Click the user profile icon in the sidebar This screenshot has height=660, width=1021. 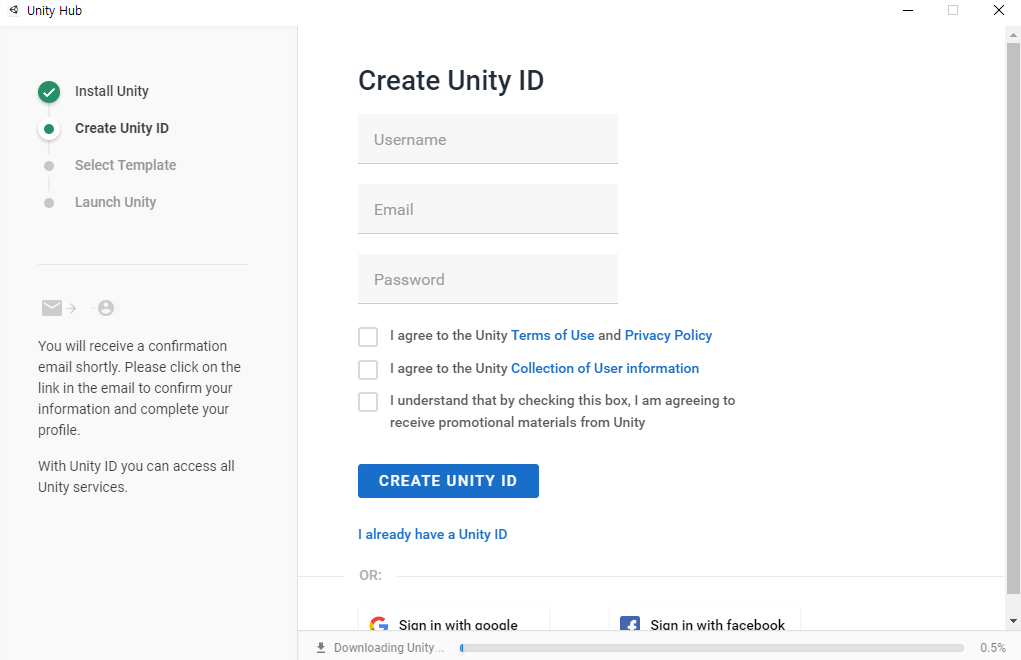pyautogui.click(x=106, y=308)
